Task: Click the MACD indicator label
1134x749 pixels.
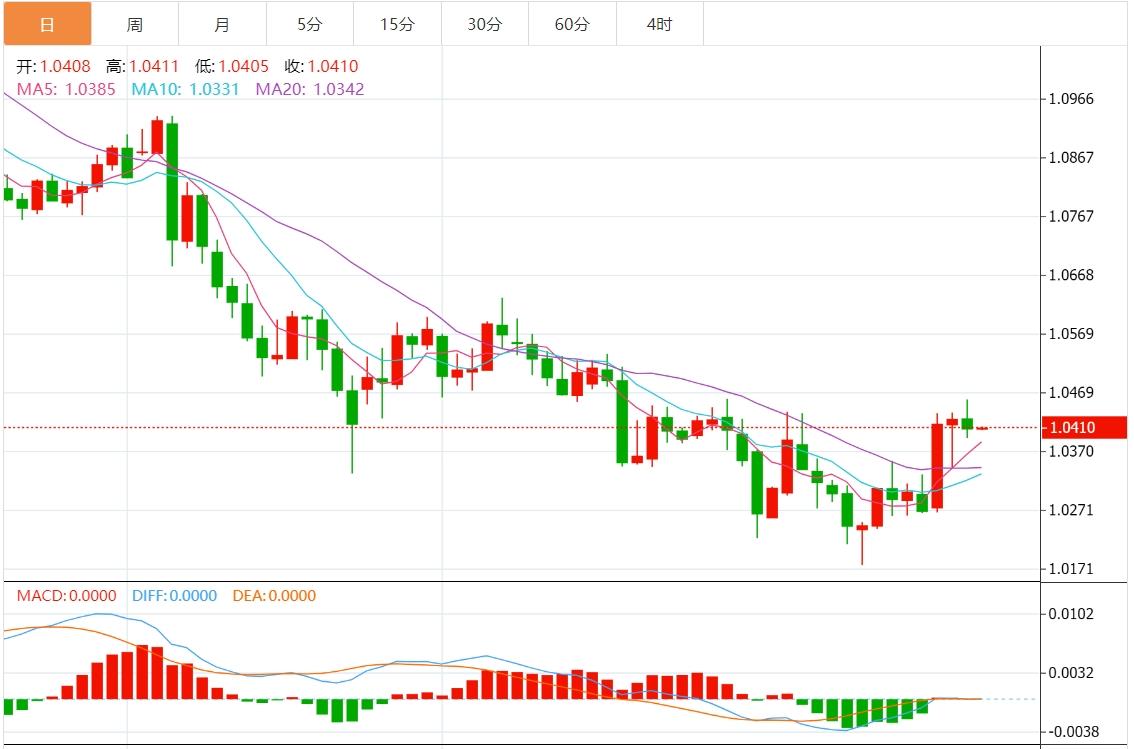Action: click(x=66, y=596)
